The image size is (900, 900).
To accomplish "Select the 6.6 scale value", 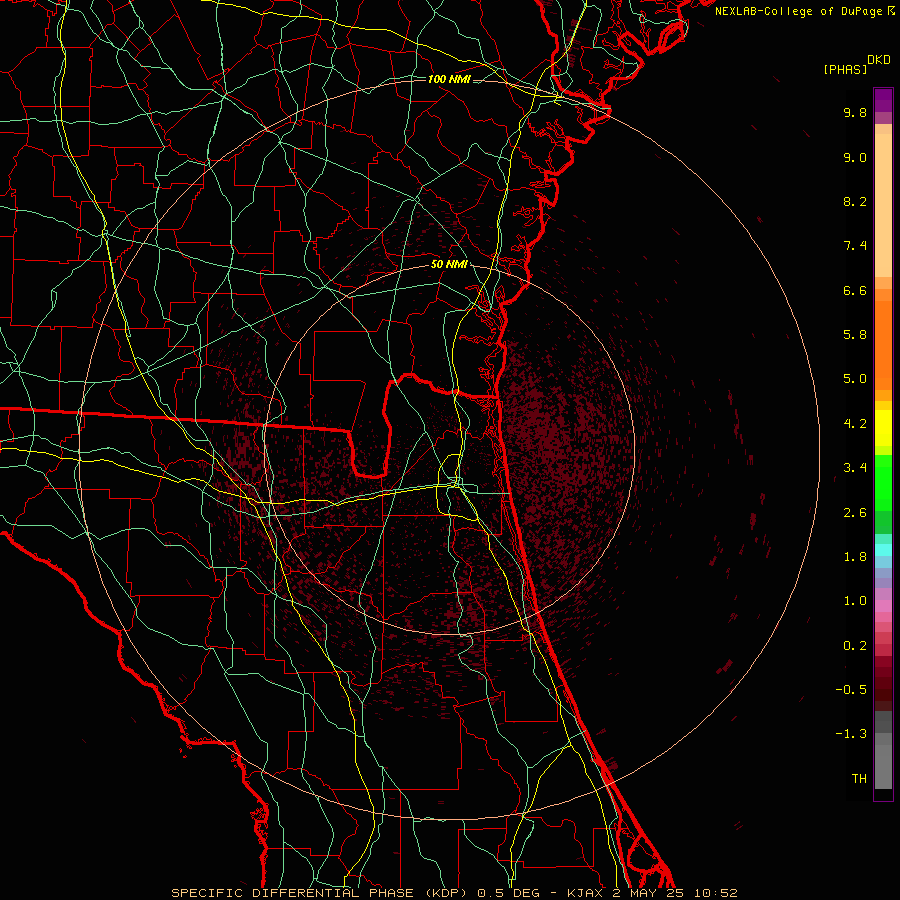I will (855, 290).
